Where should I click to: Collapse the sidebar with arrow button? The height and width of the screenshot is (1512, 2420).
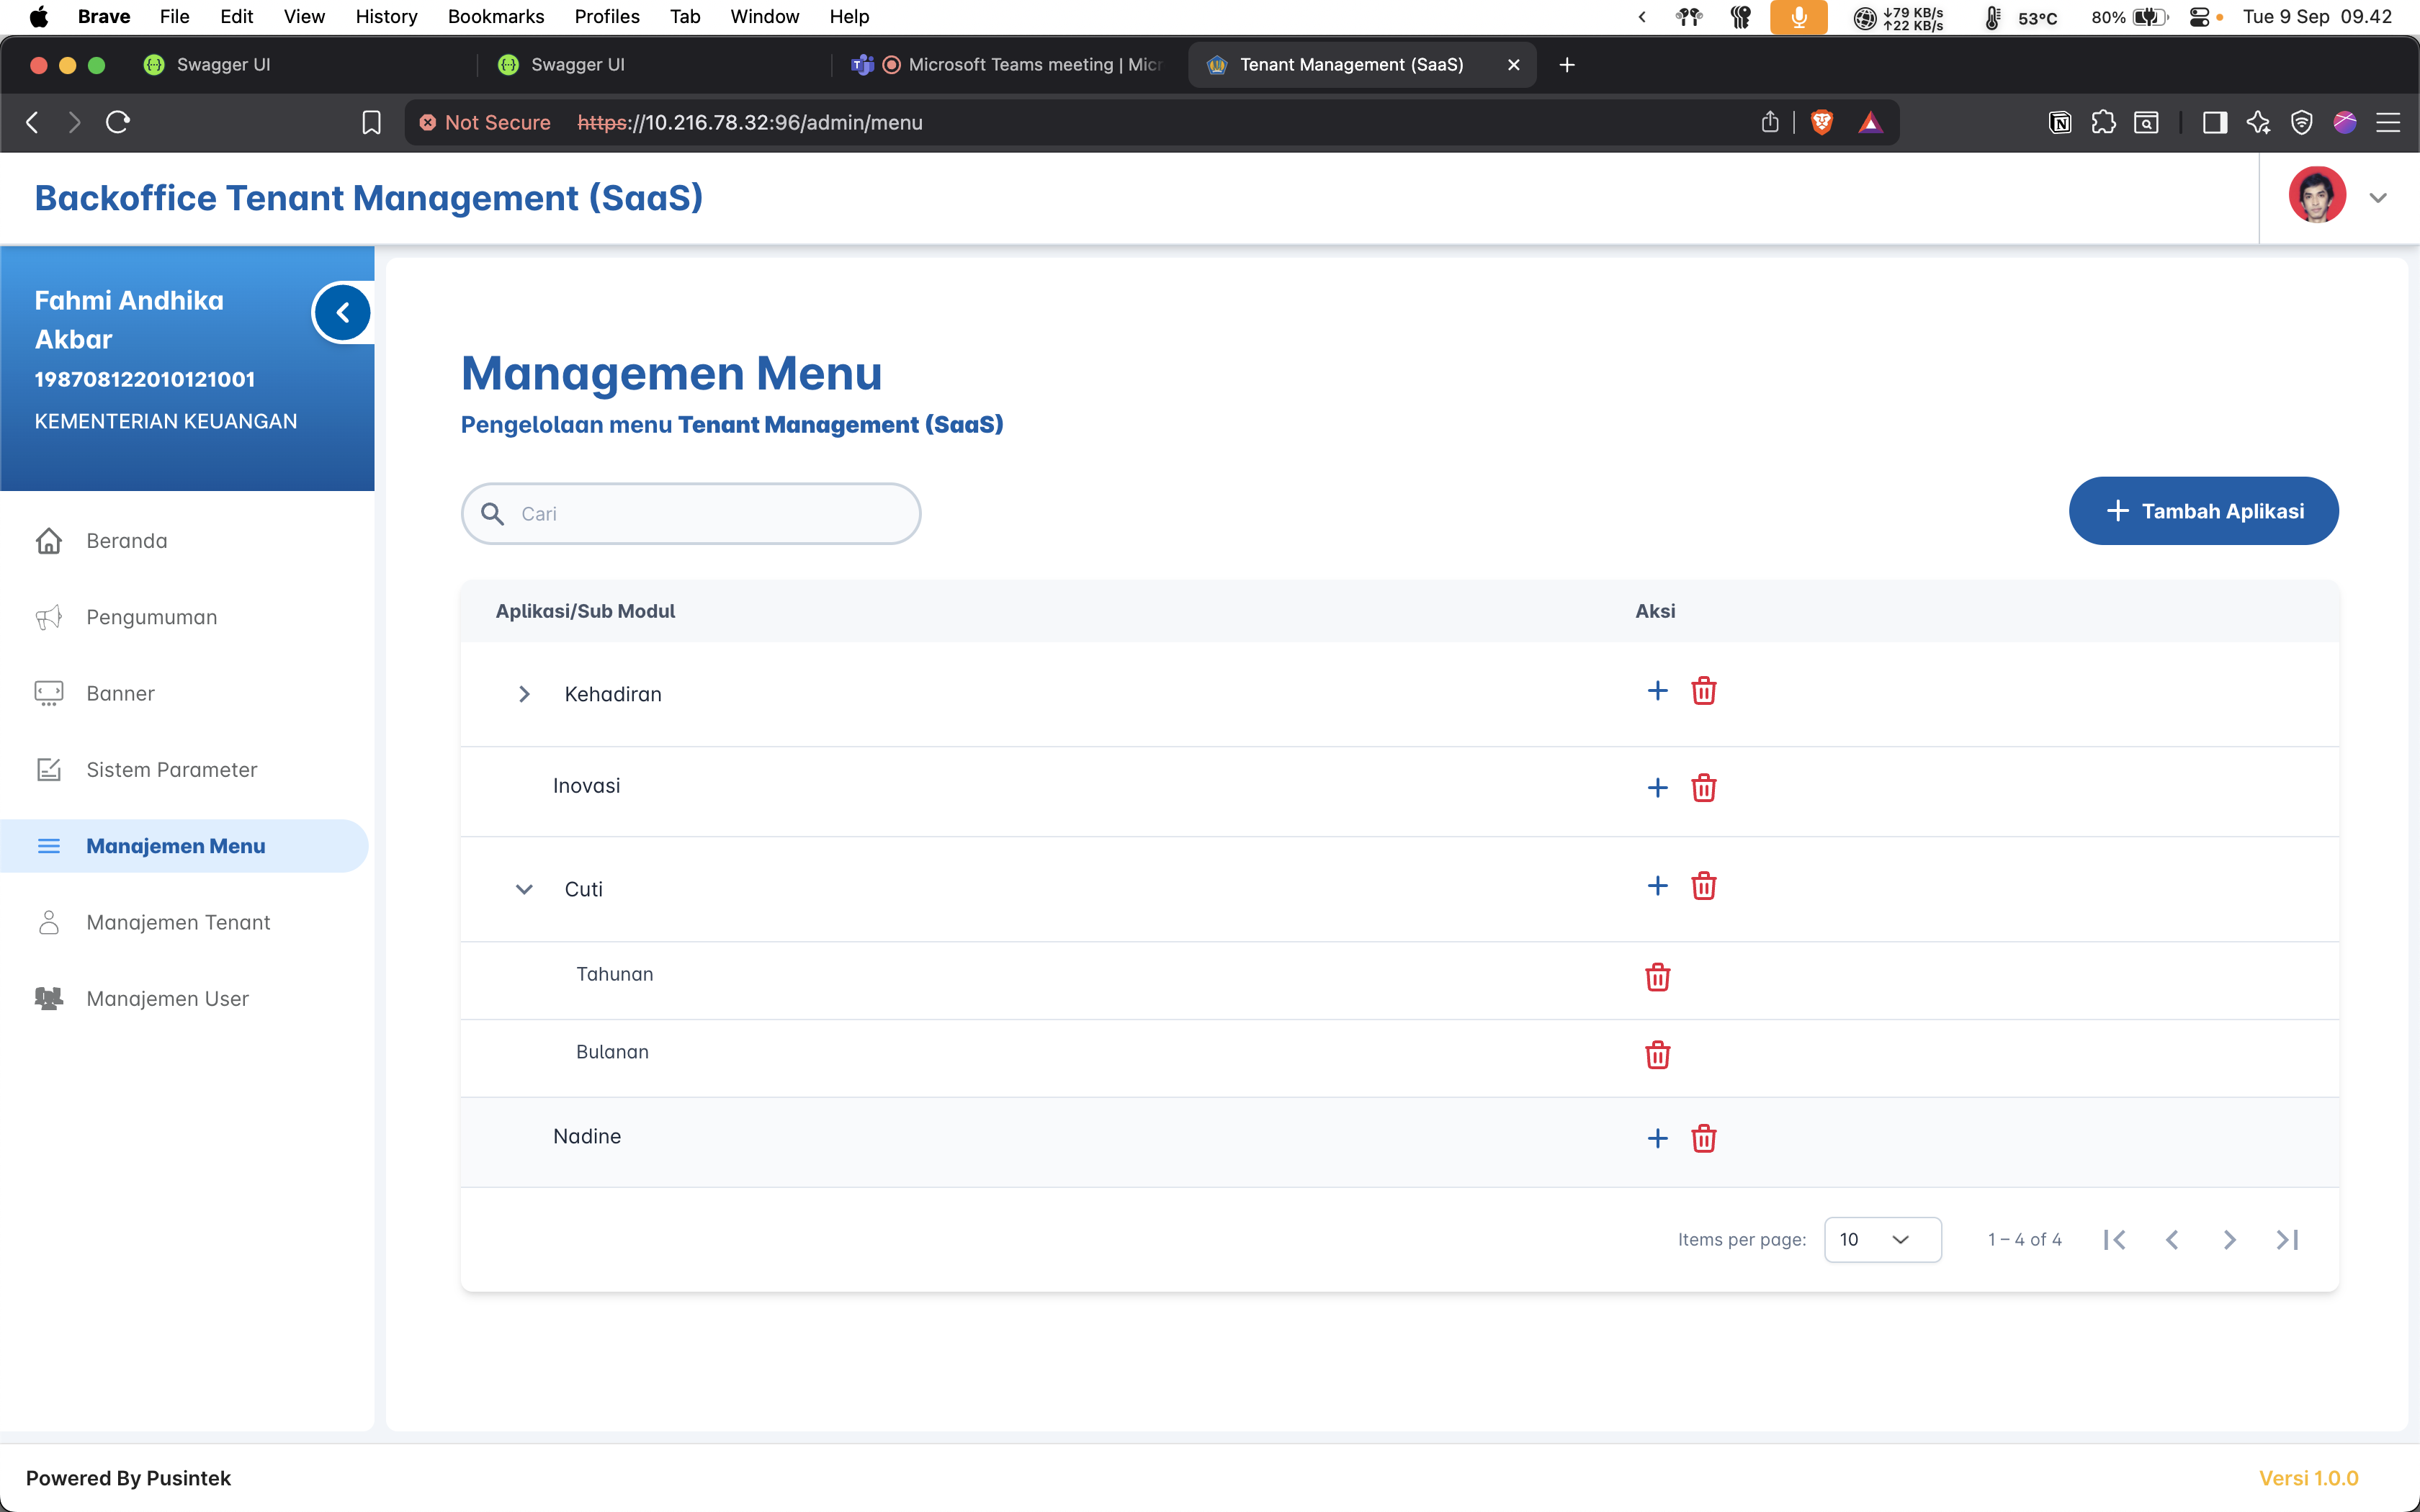pos(343,313)
